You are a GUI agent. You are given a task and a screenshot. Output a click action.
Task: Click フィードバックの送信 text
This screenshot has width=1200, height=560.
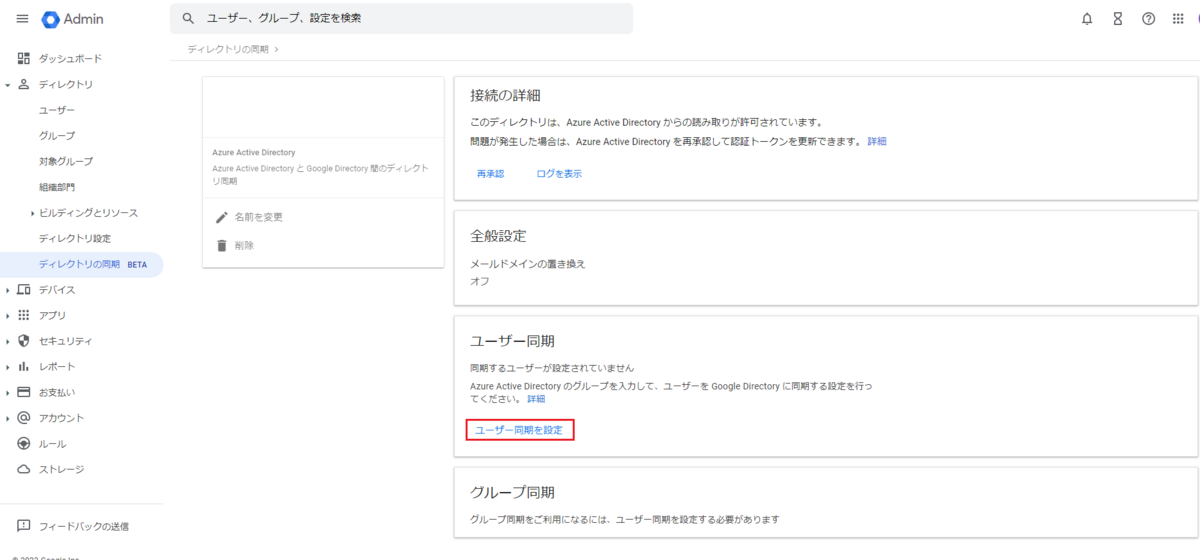(x=84, y=526)
